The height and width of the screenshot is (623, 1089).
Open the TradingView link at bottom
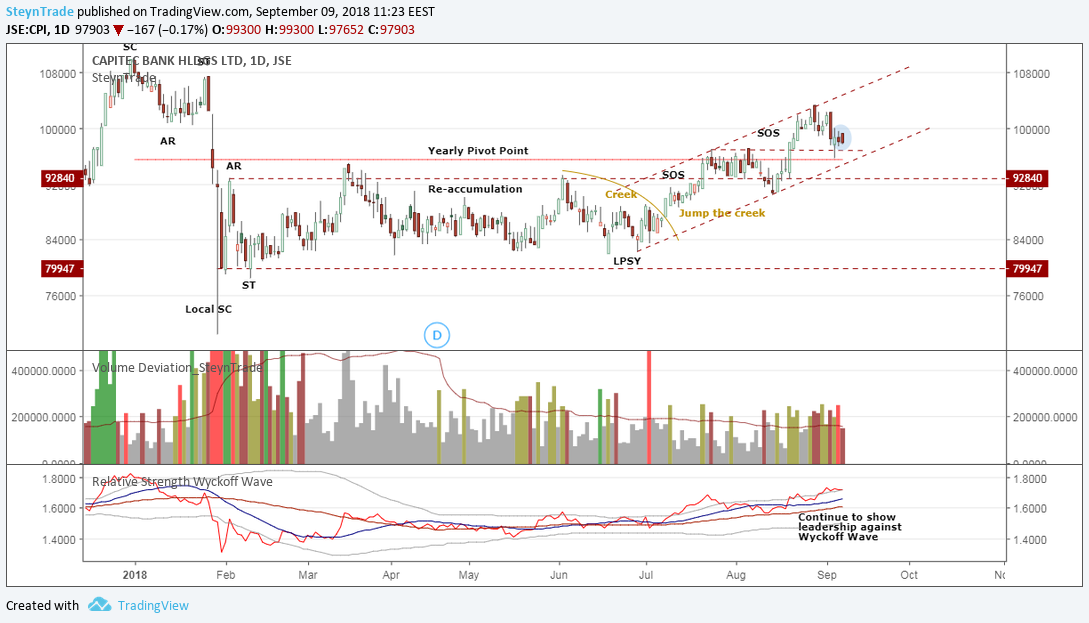153,606
